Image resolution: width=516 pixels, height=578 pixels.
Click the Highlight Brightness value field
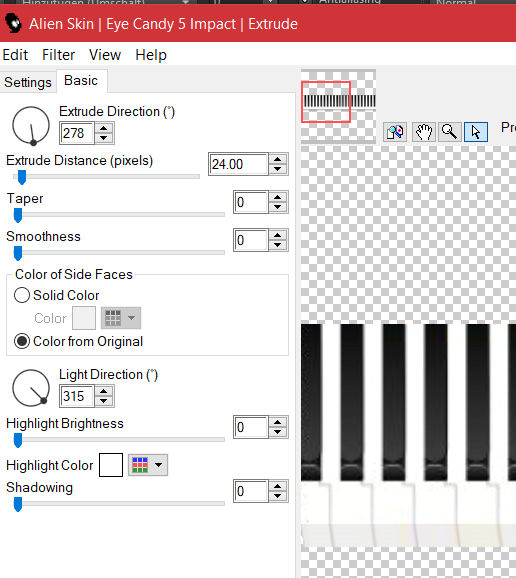pos(251,427)
